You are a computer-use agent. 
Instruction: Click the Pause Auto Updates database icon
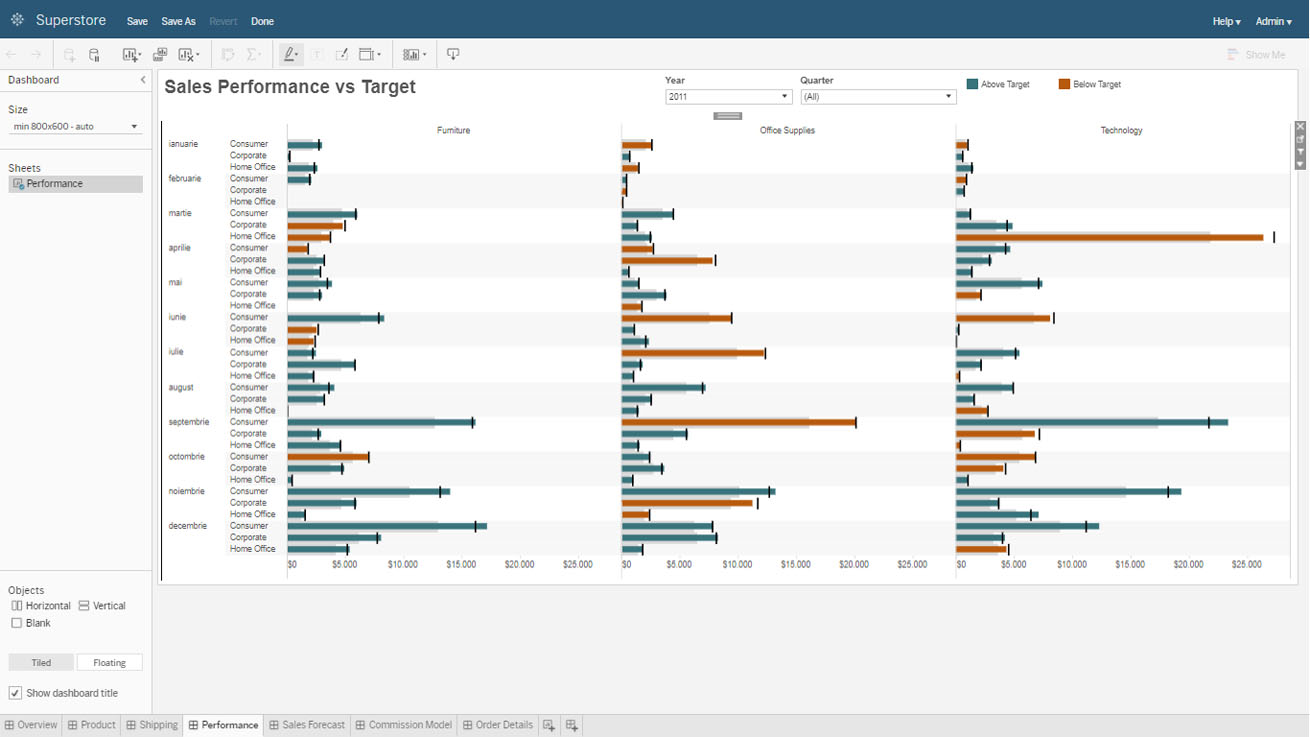(94, 55)
